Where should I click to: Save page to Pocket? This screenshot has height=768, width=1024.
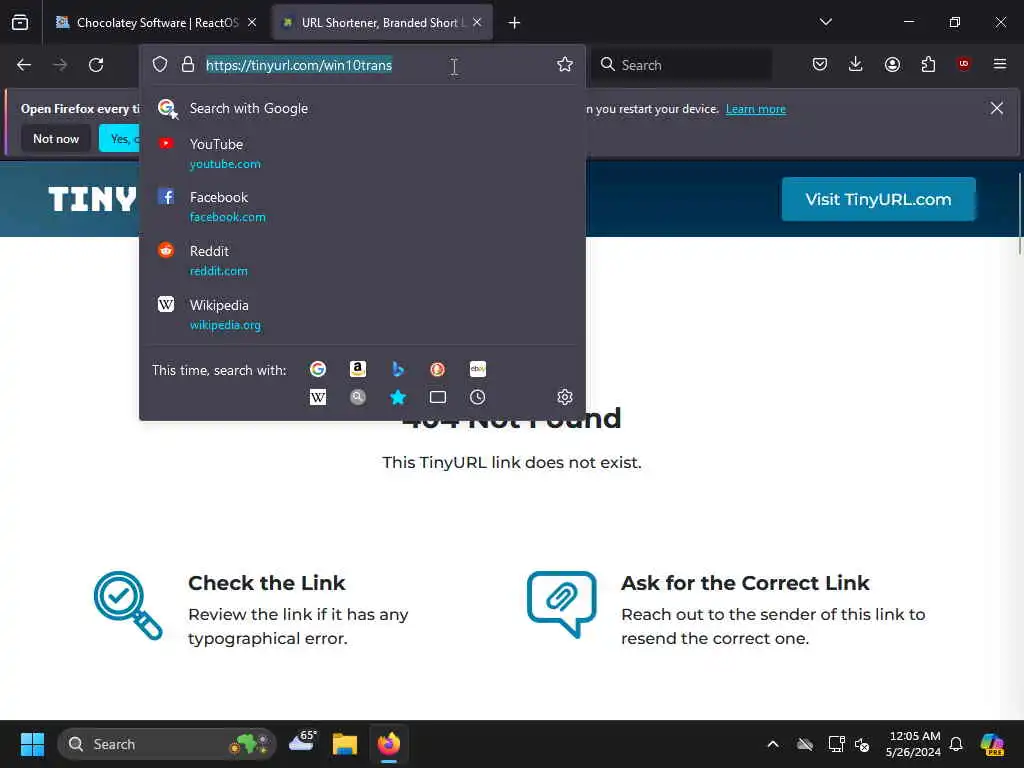pyautogui.click(x=820, y=64)
